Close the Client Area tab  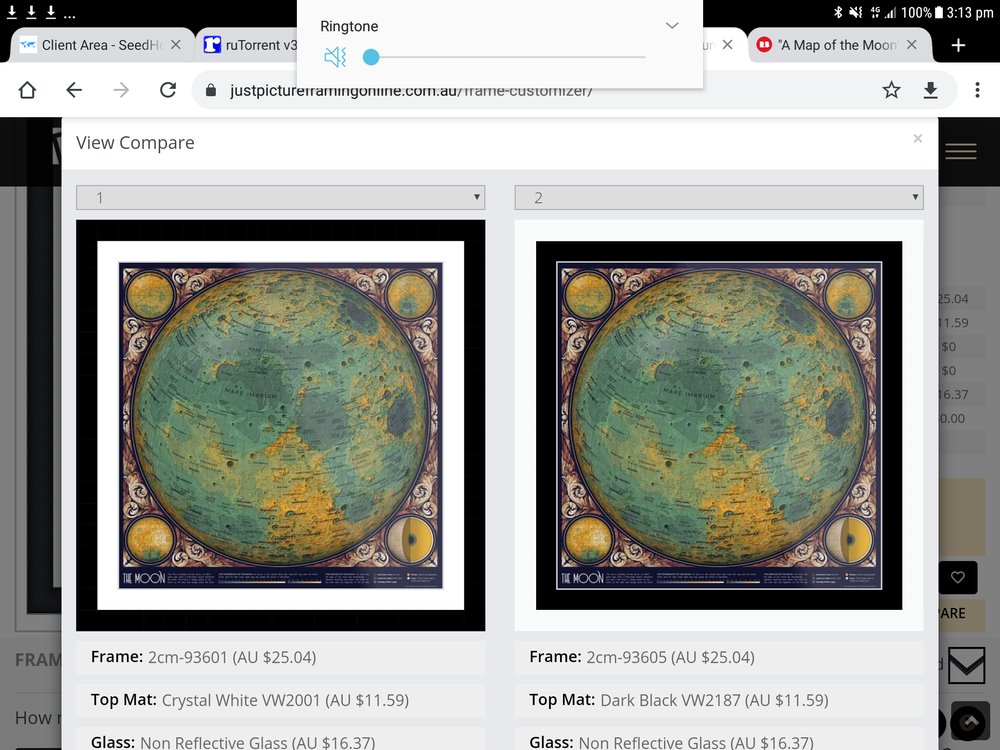pyautogui.click(x=176, y=45)
